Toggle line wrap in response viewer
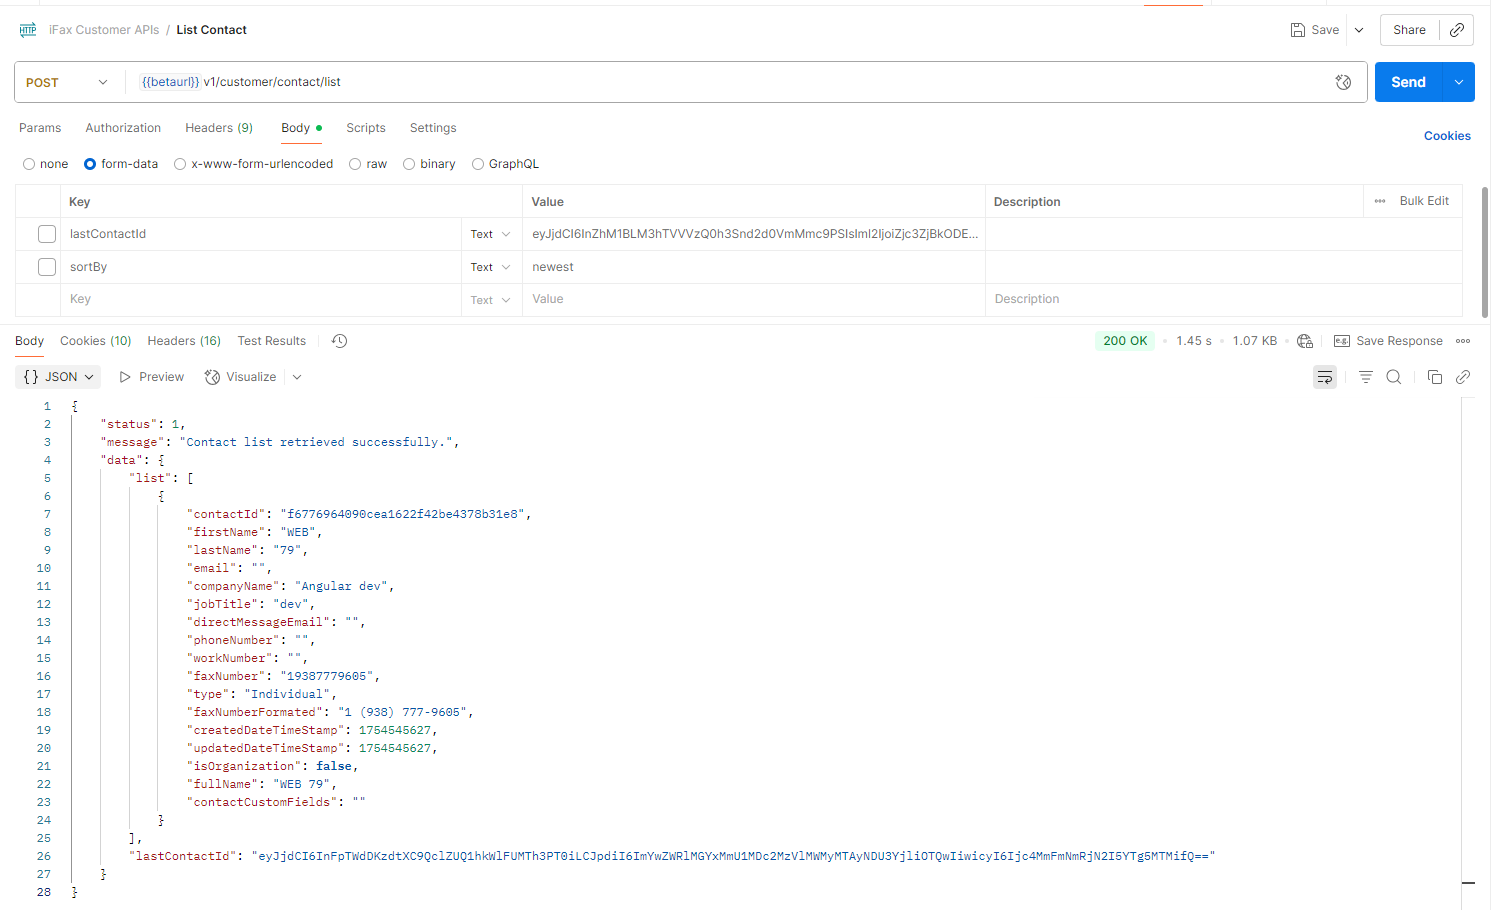 pos(1325,377)
